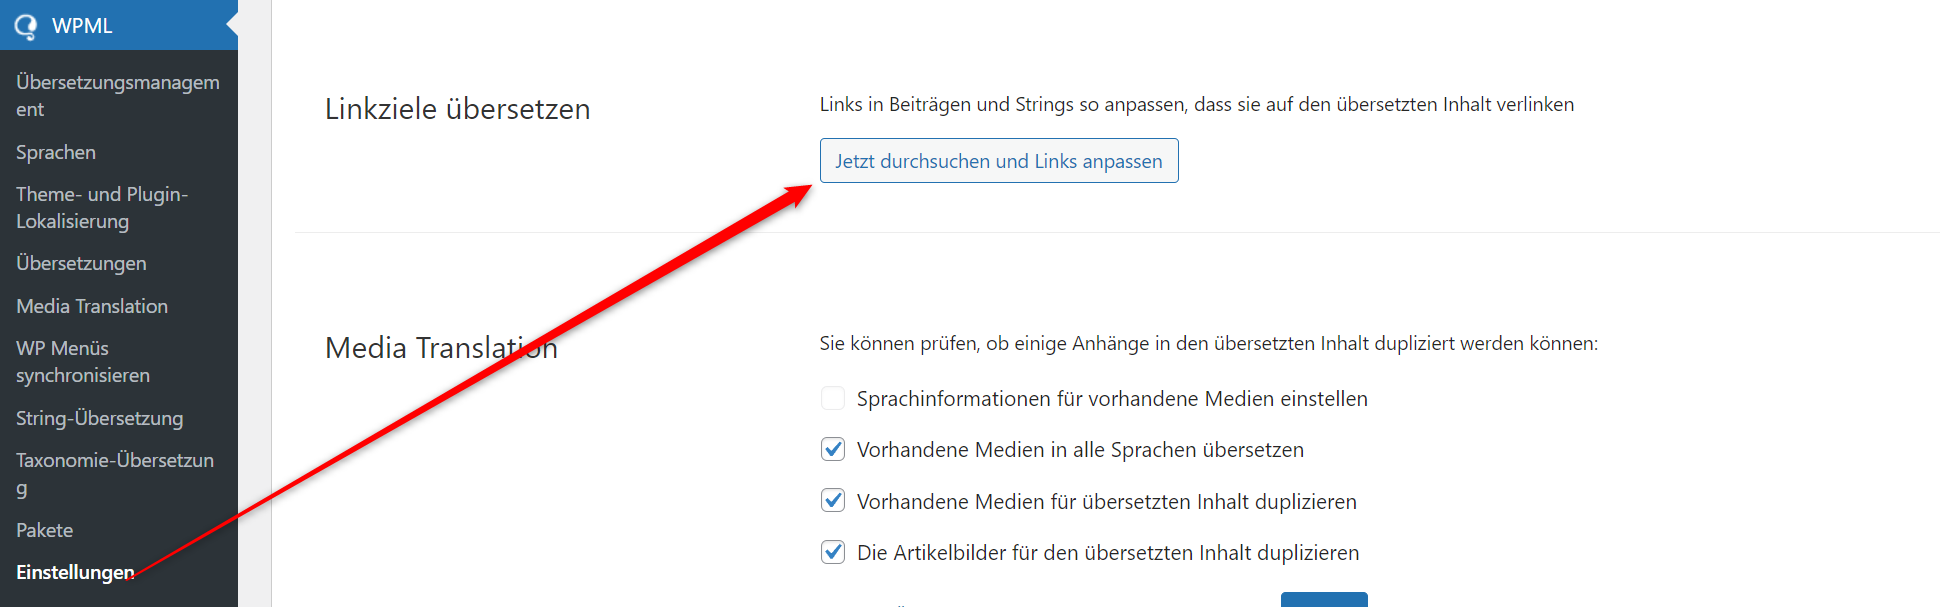Click the Media Translation section heading
The image size is (1940, 607).
point(441,347)
